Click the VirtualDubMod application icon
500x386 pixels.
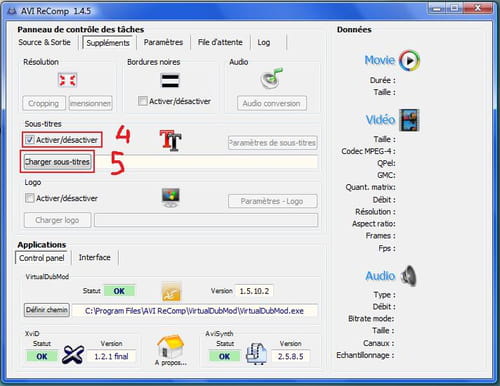[171, 292]
